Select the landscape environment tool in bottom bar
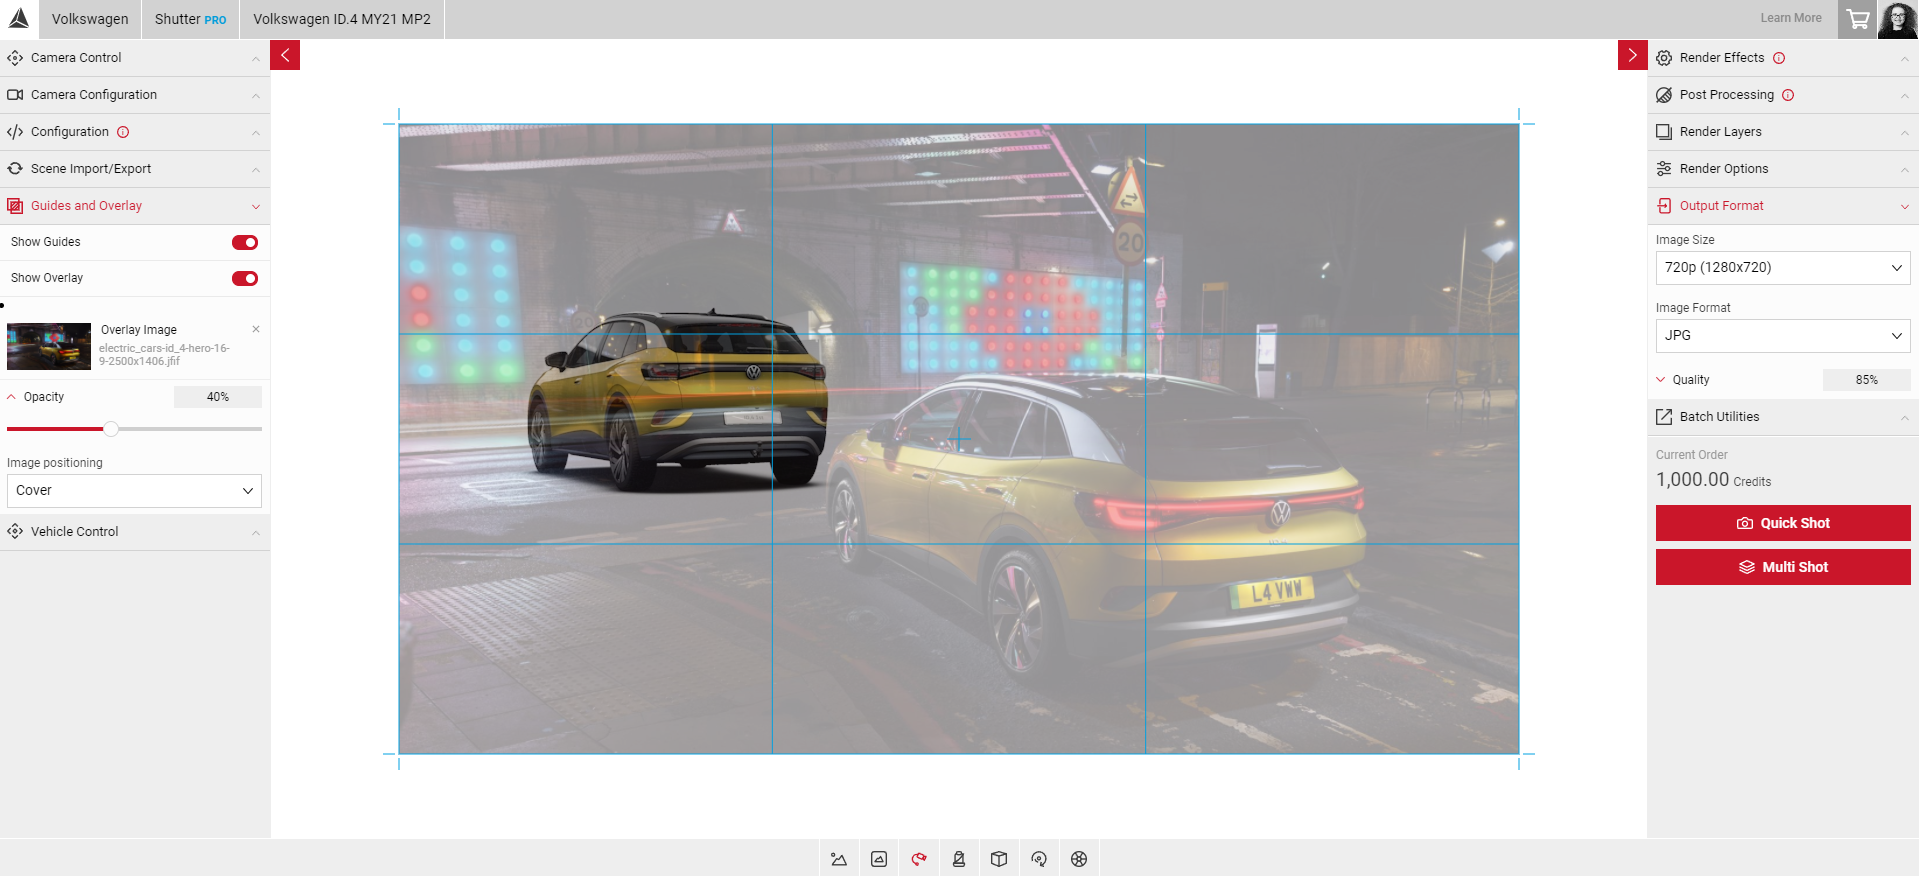 point(839,859)
